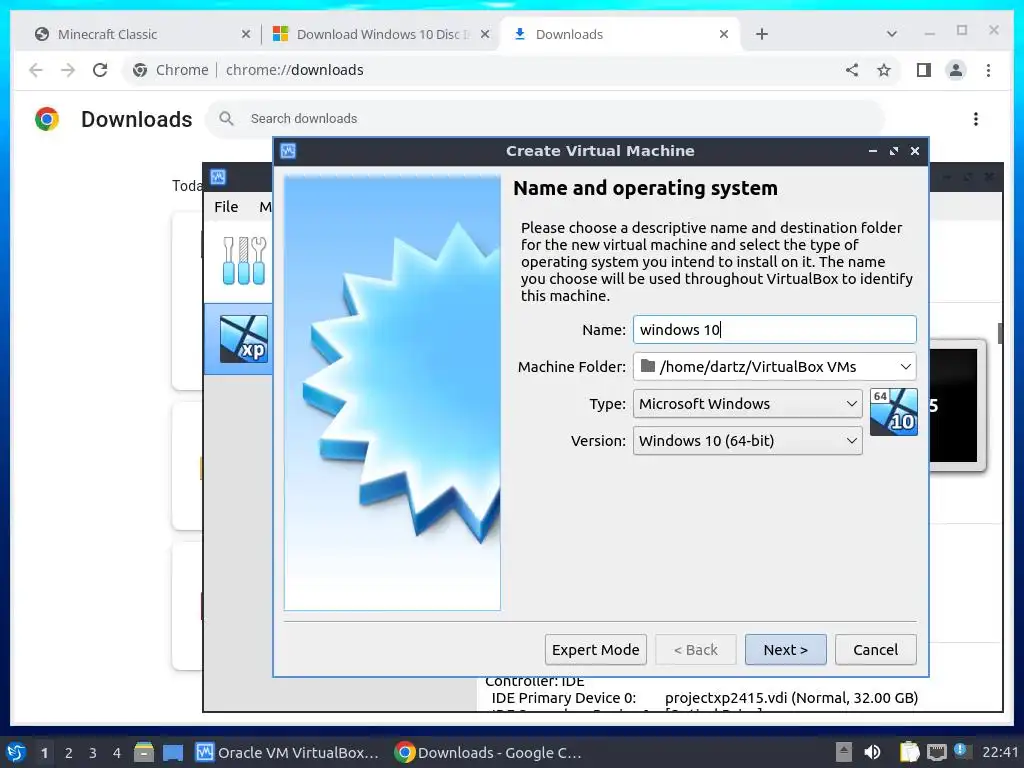Activate Oracle VM VirtualBox taskbar entry

[287, 752]
